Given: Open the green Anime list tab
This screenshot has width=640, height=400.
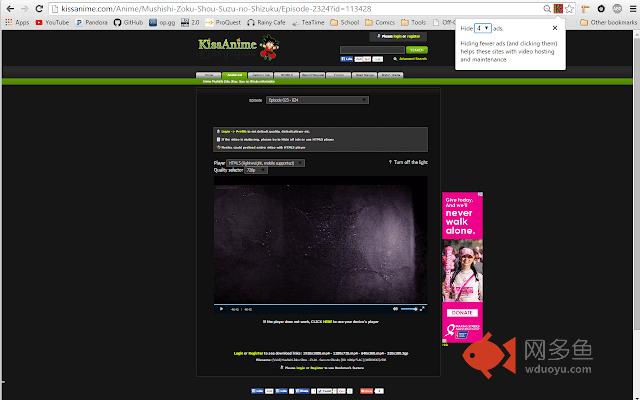Looking at the screenshot, I should coord(234,75).
